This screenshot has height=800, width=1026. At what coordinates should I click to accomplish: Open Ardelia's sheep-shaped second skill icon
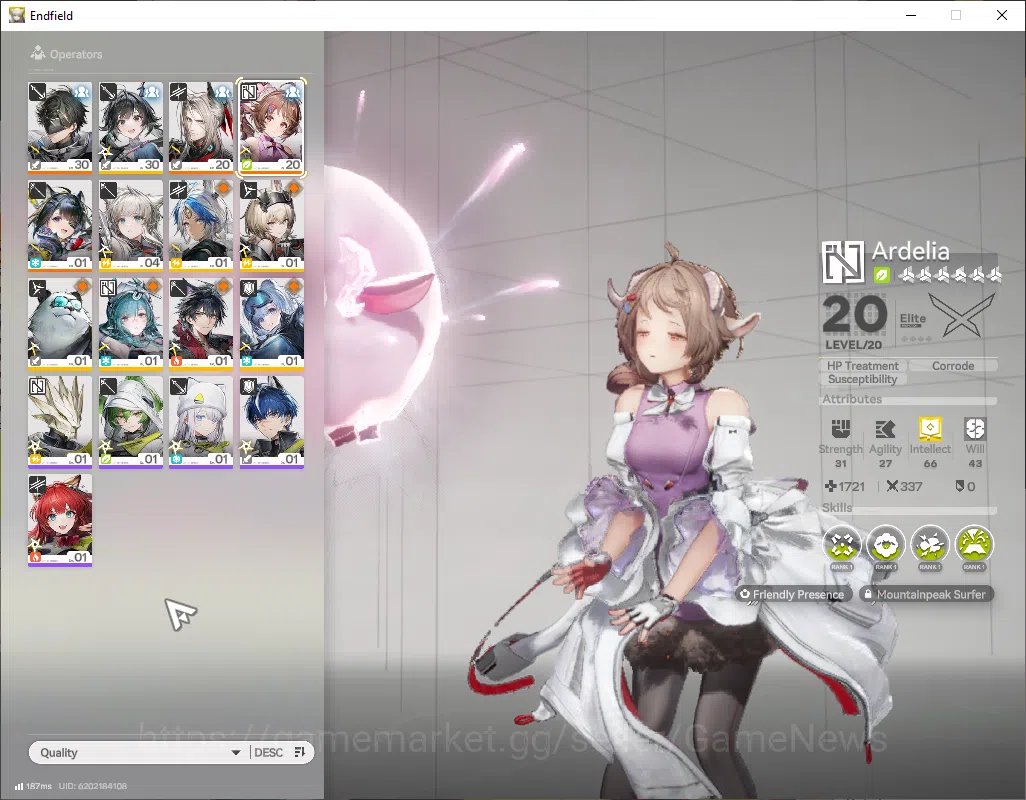point(886,544)
